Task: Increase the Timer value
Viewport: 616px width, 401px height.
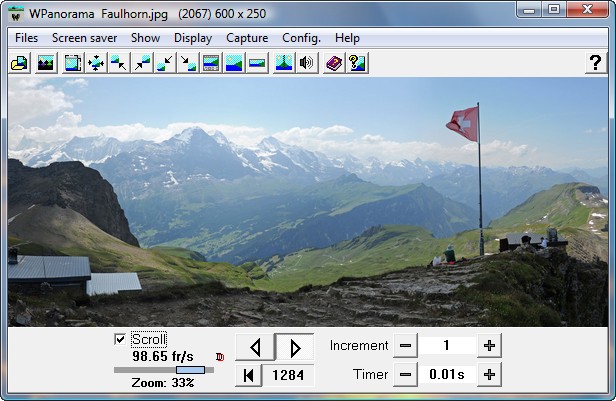Action: pos(489,375)
